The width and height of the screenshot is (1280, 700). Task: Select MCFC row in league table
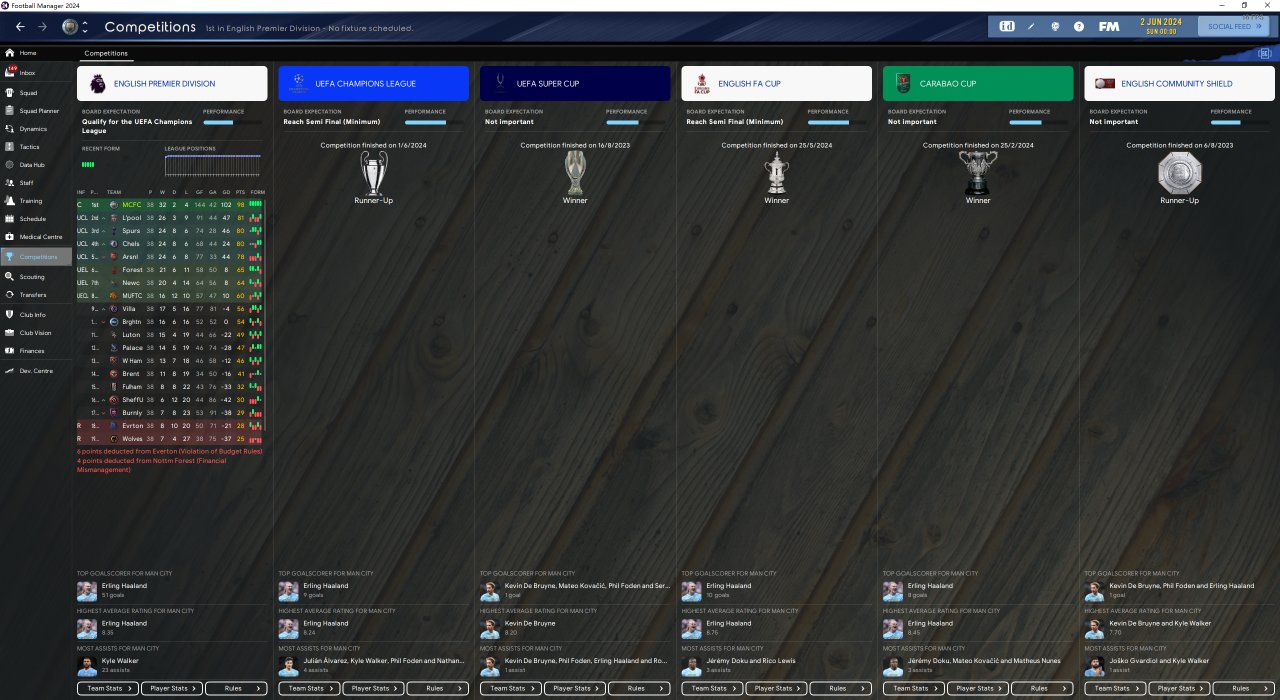(x=170, y=204)
